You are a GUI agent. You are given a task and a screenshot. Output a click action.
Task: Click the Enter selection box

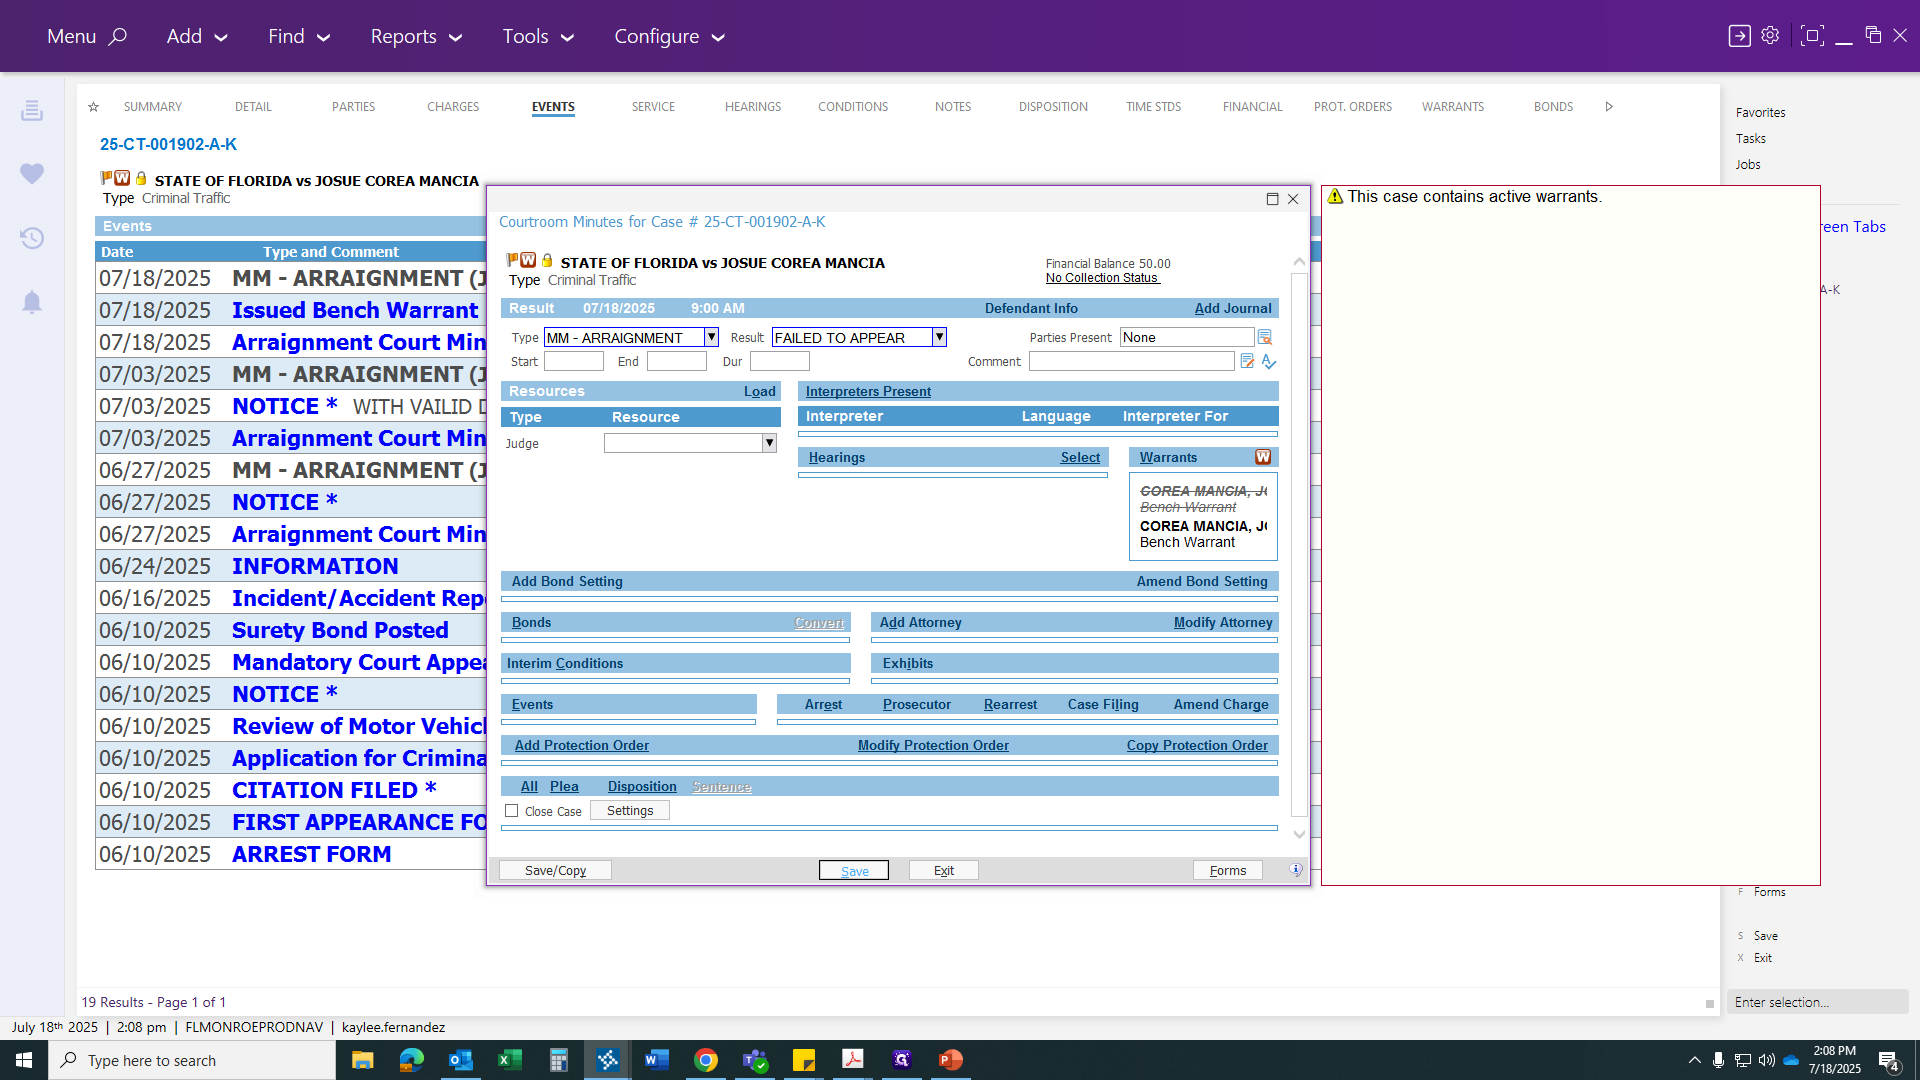[1817, 1002]
